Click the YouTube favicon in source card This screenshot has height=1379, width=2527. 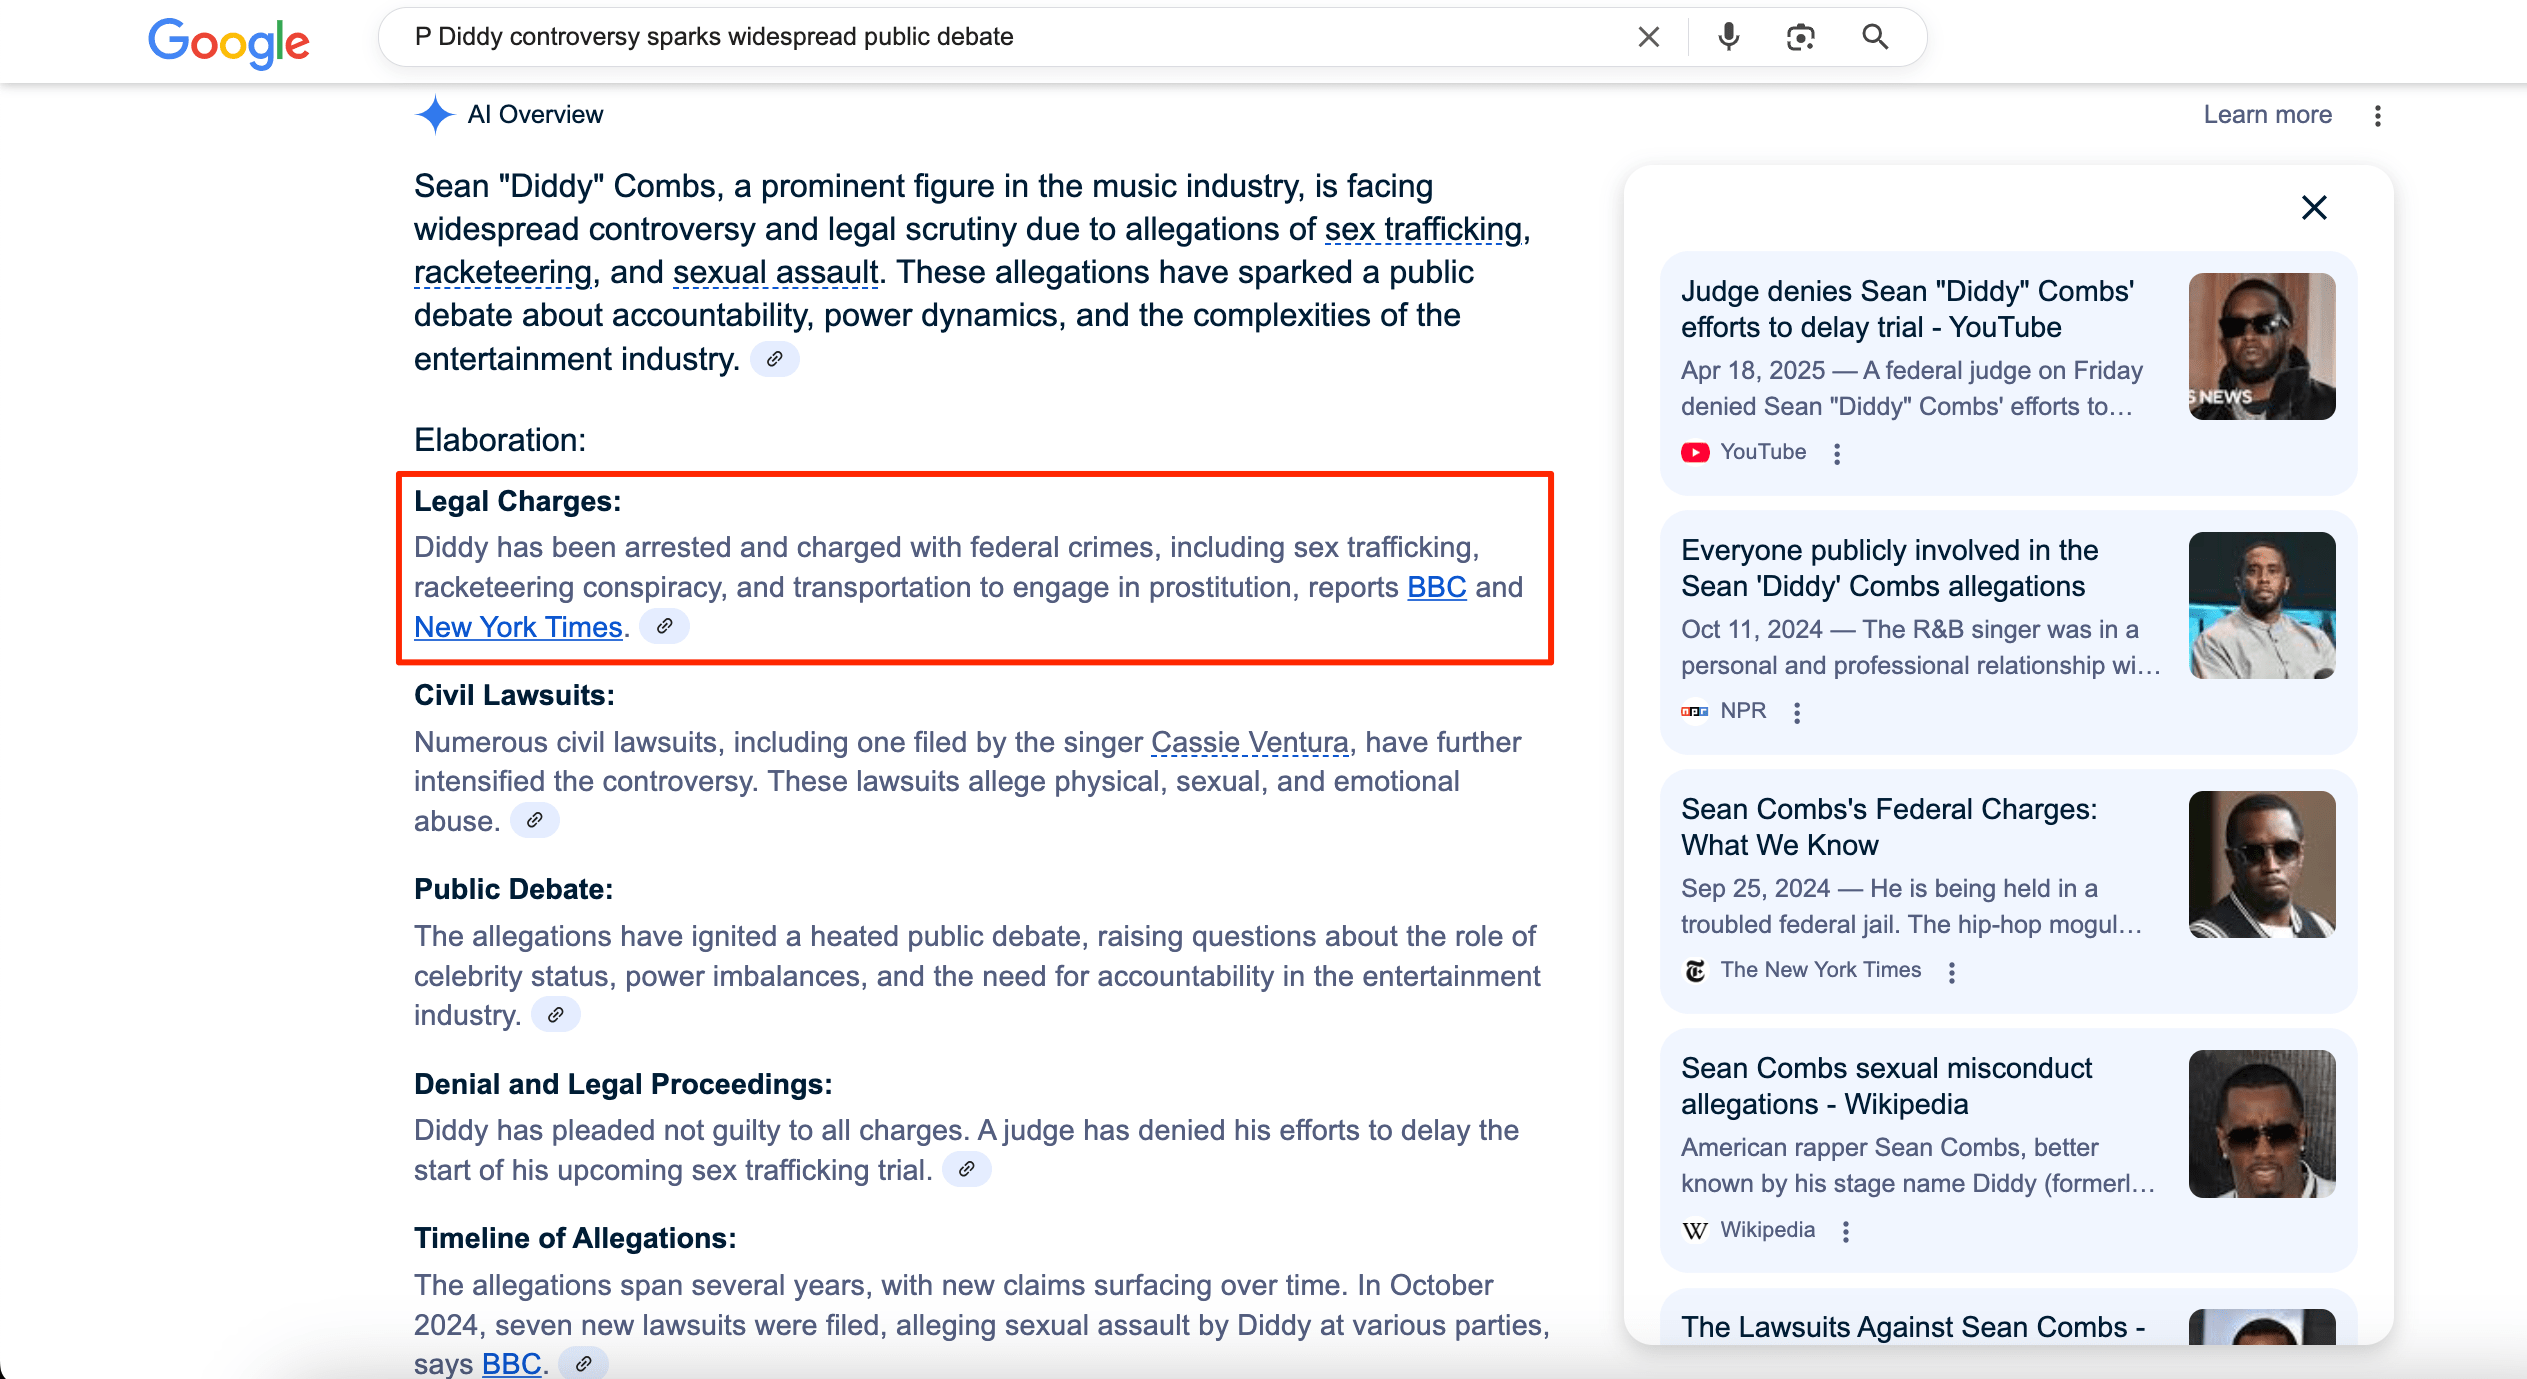(1695, 453)
